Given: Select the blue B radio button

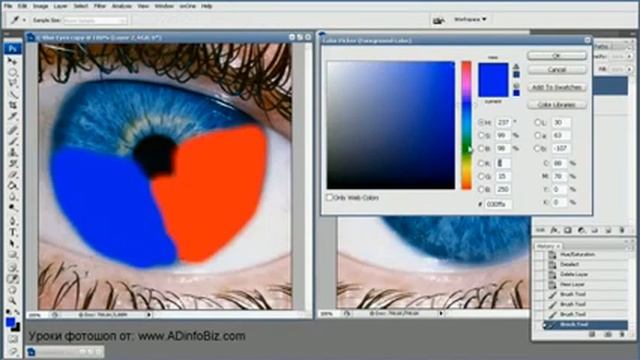Looking at the screenshot, I should coord(481,189).
